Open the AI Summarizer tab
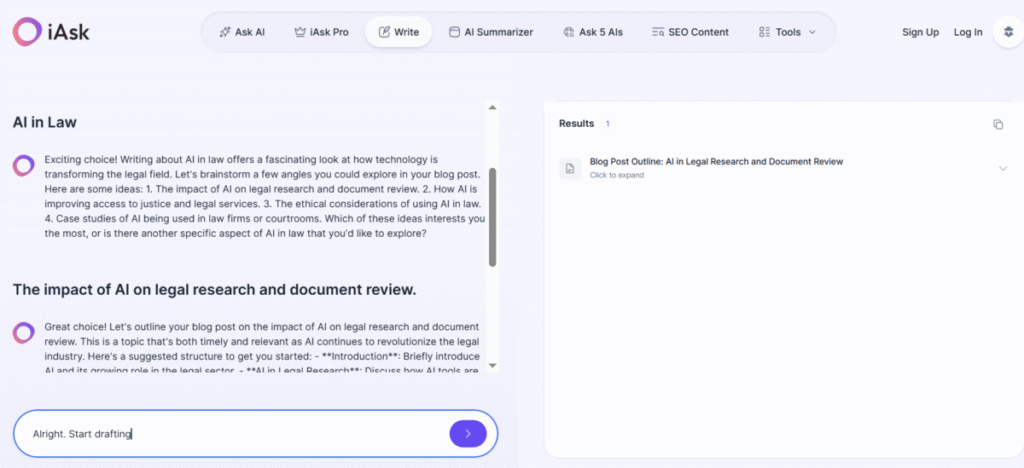1024x468 pixels. tap(490, 32)
